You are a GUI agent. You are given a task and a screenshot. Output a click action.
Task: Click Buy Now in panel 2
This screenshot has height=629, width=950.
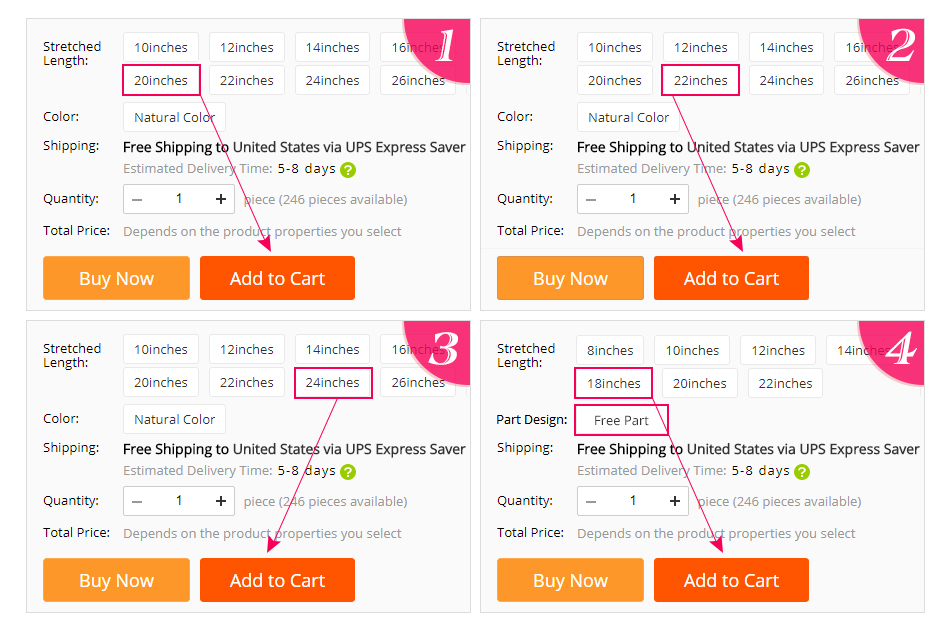[570, 278]
